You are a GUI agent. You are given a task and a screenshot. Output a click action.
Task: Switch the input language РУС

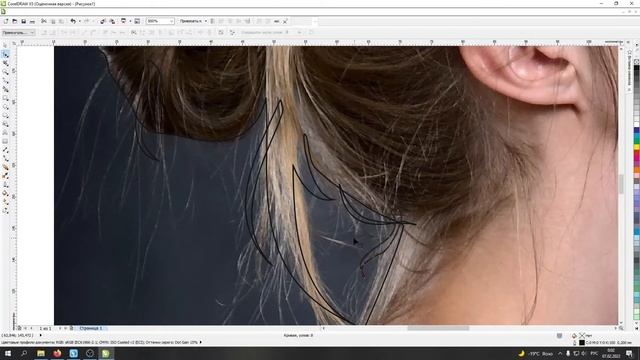tap(594, 353)
